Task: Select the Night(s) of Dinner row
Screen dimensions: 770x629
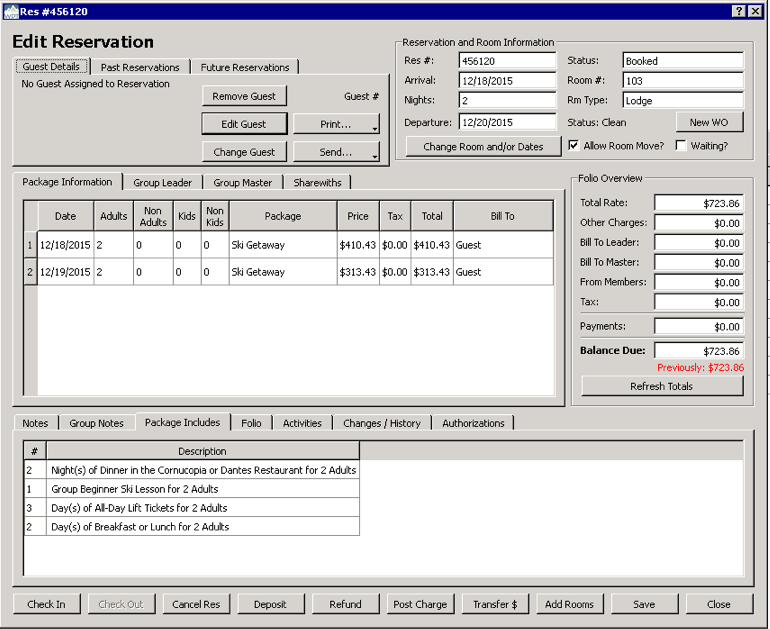Action: coord(192,470)
